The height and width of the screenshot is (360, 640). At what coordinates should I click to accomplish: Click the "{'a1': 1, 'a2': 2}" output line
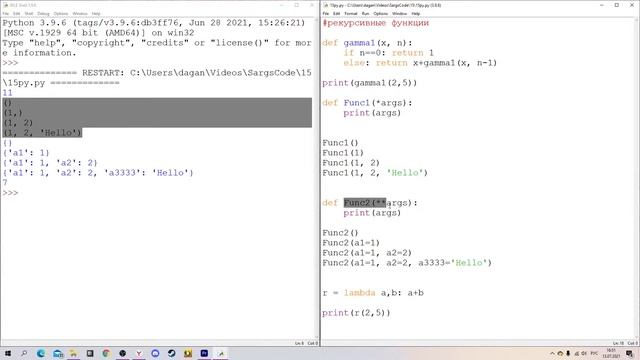pos(50,163)
